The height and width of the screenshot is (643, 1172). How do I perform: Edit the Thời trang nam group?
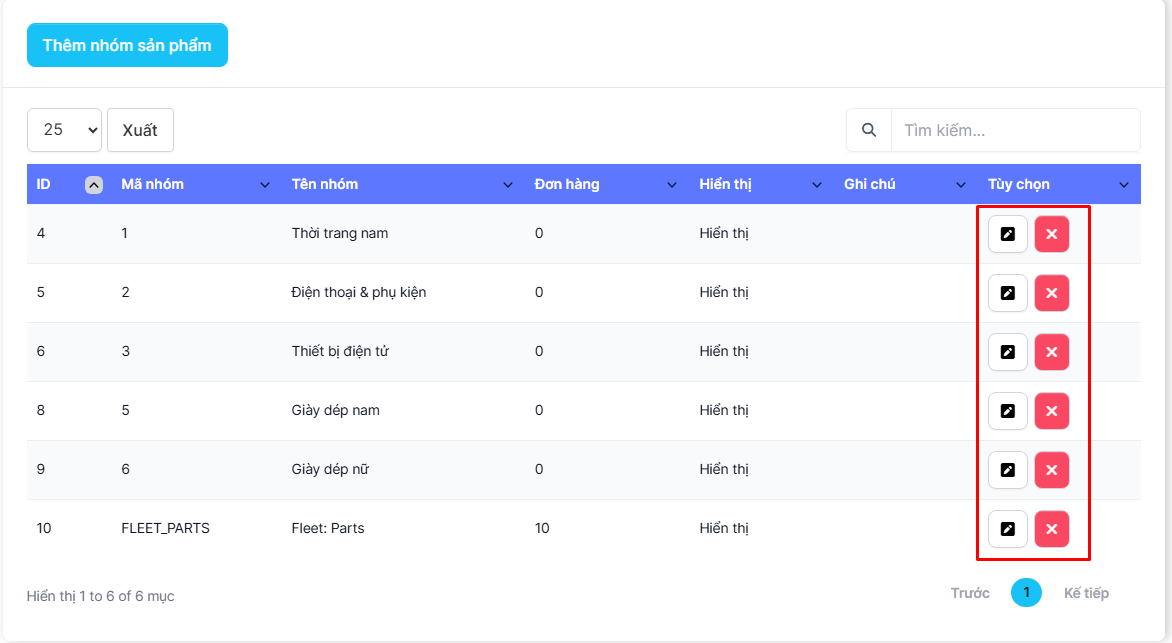[1007, 234]
